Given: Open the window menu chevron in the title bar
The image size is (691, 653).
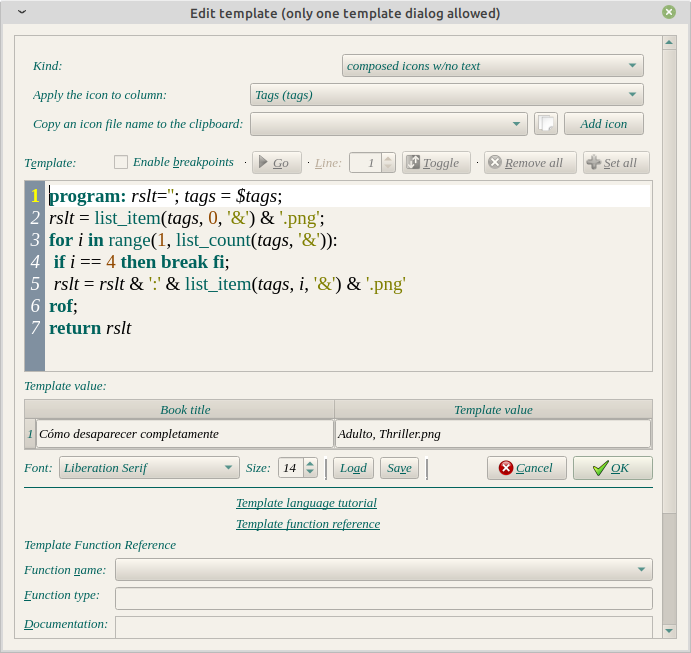Looking at the screenshot, I should (x=22, y=12).
